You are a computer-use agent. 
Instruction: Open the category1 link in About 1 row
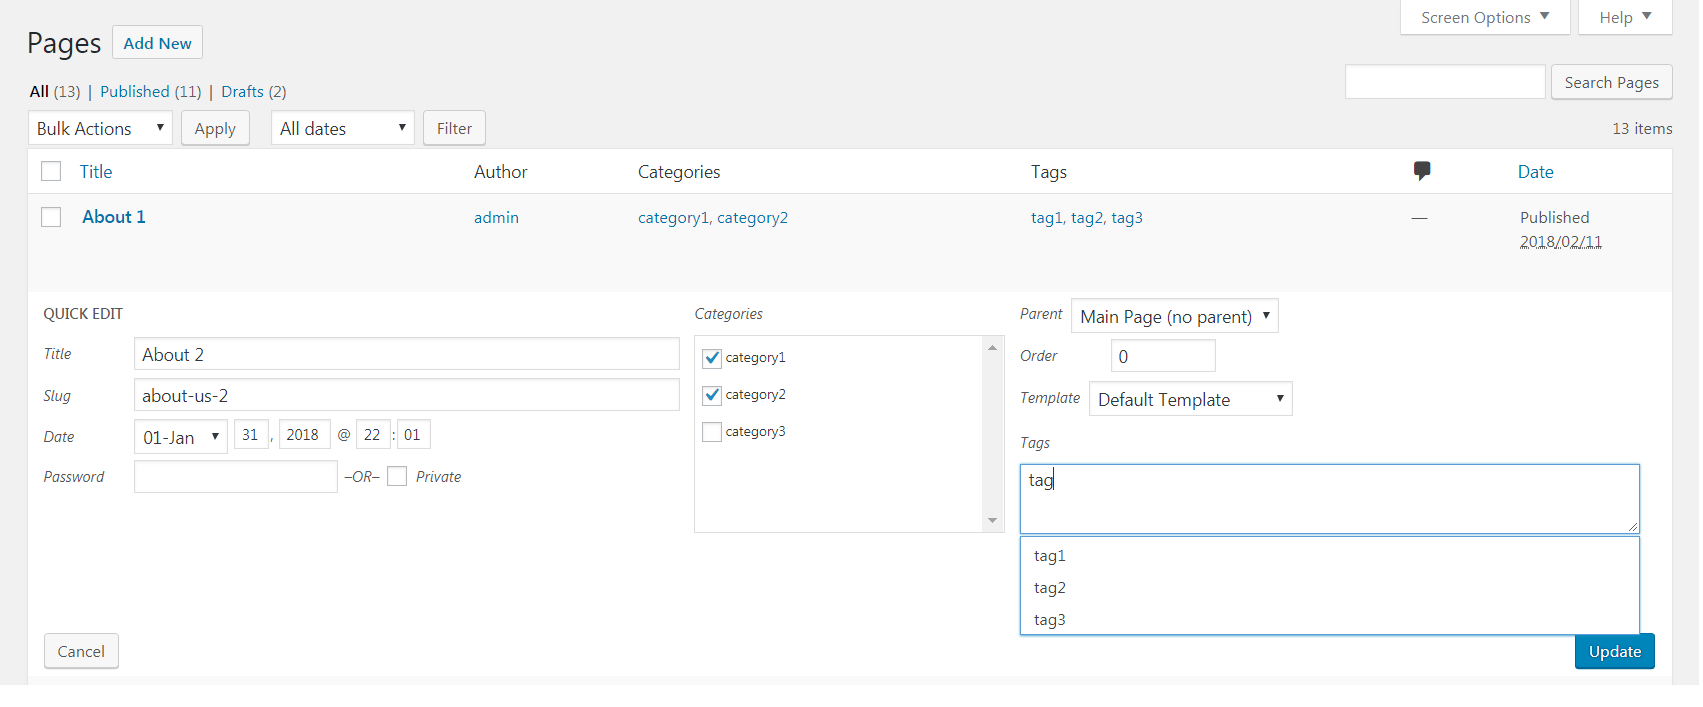pyautogui.click(x=673, y=218)
